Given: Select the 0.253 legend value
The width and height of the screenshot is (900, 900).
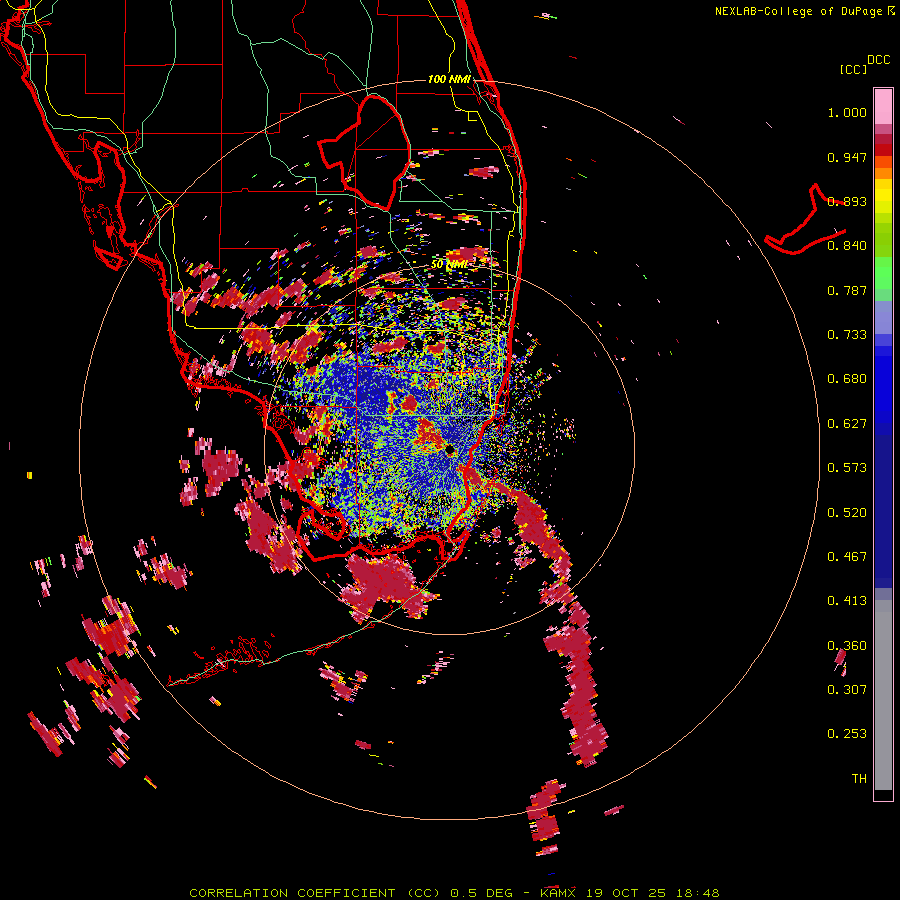Looking at the screenshot, I should coord(847,734).
